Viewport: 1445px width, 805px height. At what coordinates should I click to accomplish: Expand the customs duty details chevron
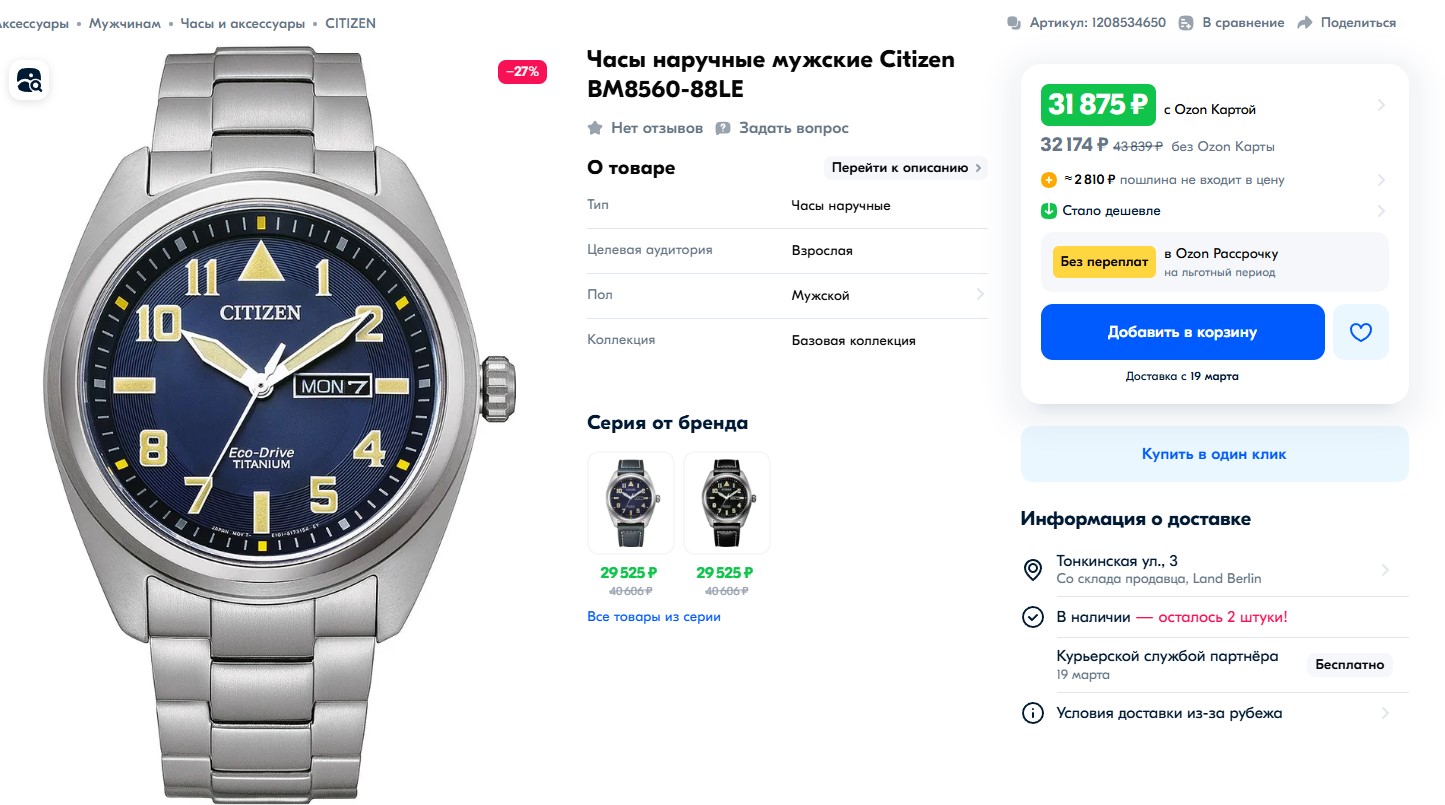pyautogui.click(x=1382, y=180)
